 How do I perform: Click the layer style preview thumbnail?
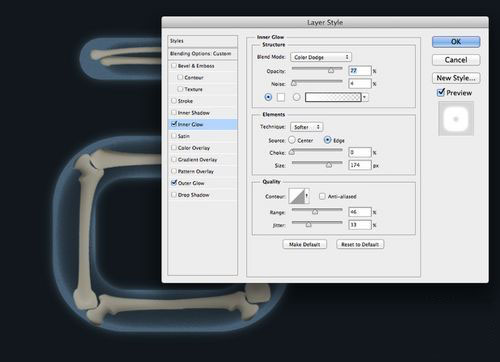pos(456,119)
